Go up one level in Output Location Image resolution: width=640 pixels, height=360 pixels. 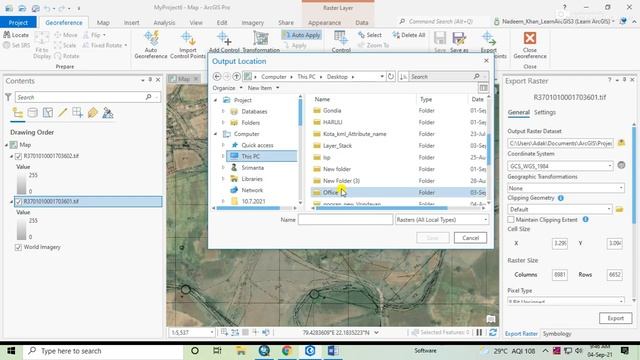(236, 76)
